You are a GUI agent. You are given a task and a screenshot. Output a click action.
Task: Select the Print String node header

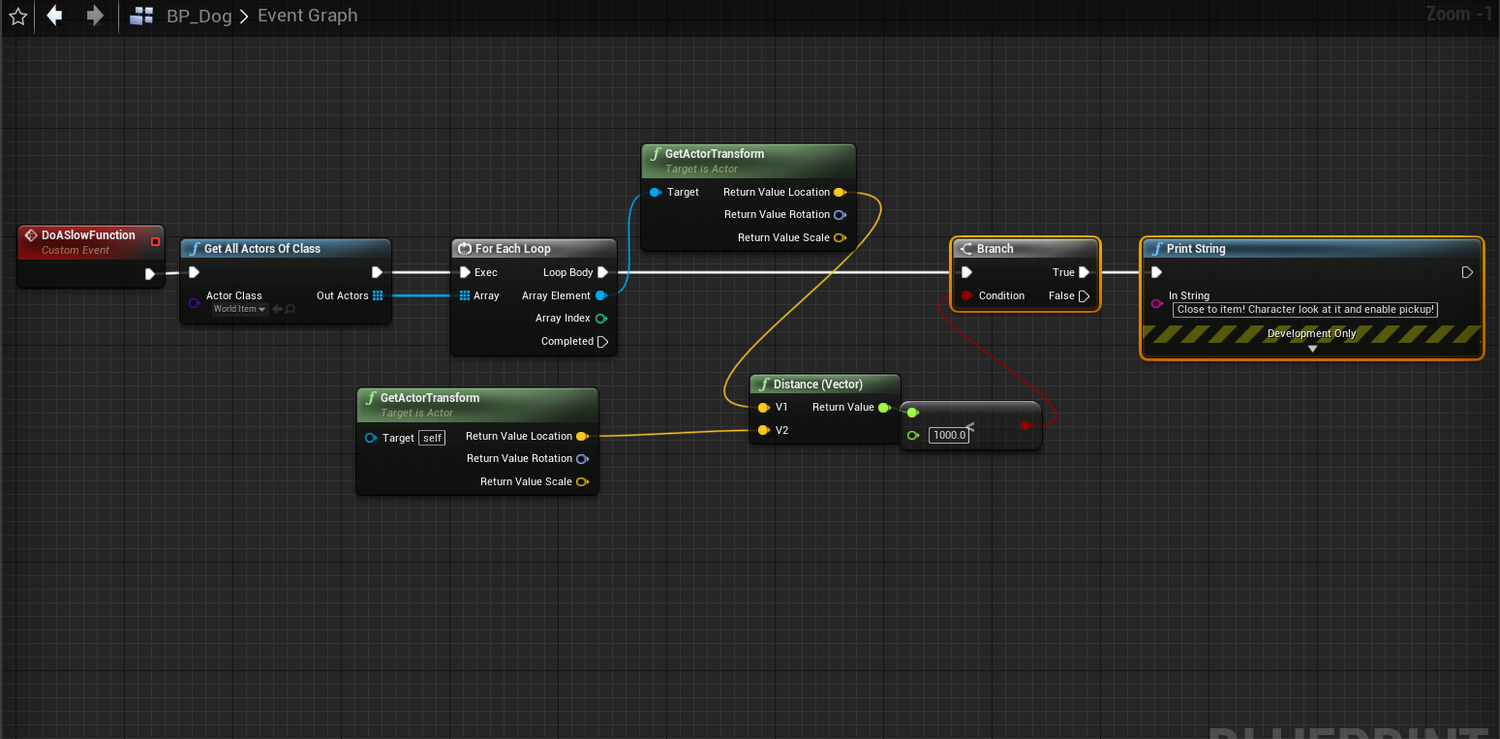tap(1311, 248)
